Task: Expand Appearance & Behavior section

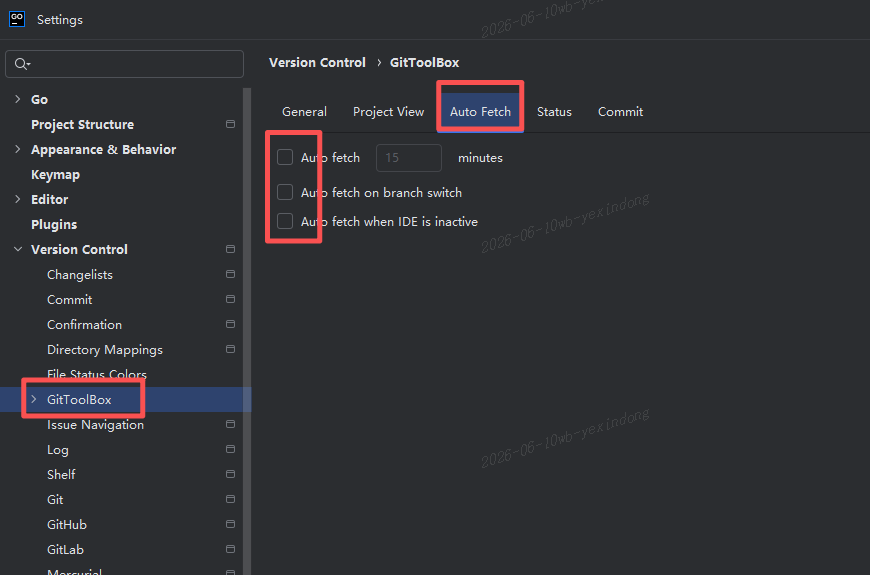Action: point(18,149)
